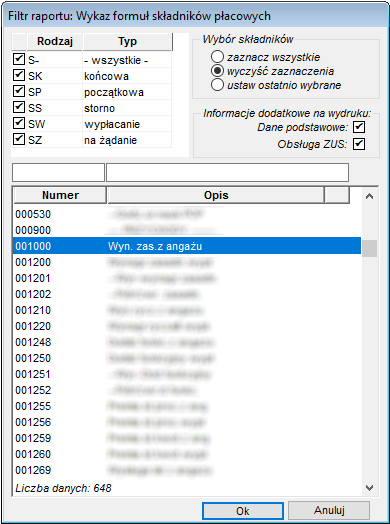390x524 pixels.
Task: Select row number 001220
Action: click(187, 326)
